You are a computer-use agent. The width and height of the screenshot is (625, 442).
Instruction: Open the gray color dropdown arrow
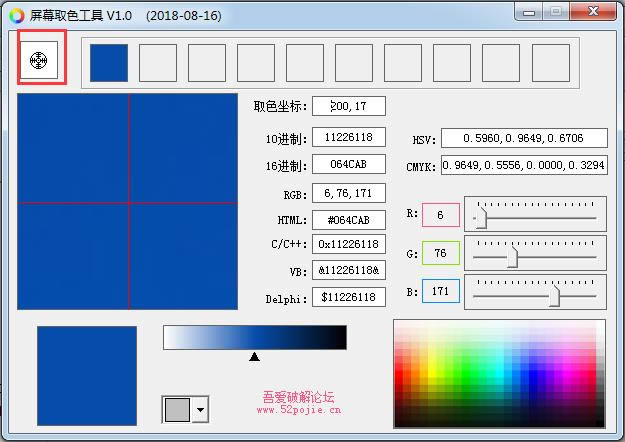(x=201, y=409)
